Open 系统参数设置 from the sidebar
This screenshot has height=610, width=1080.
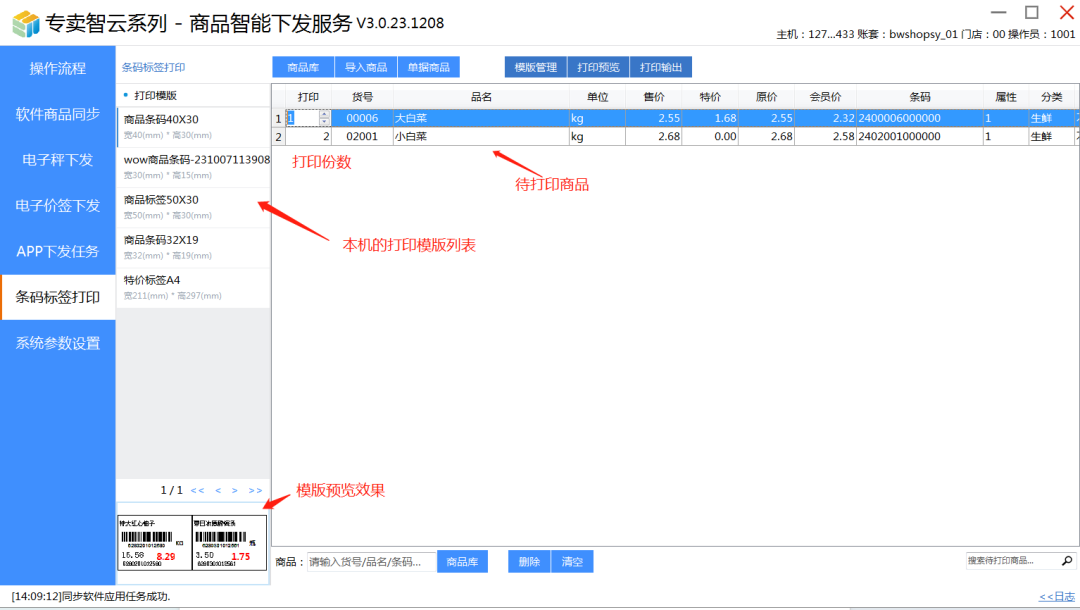tap(58, 343)
